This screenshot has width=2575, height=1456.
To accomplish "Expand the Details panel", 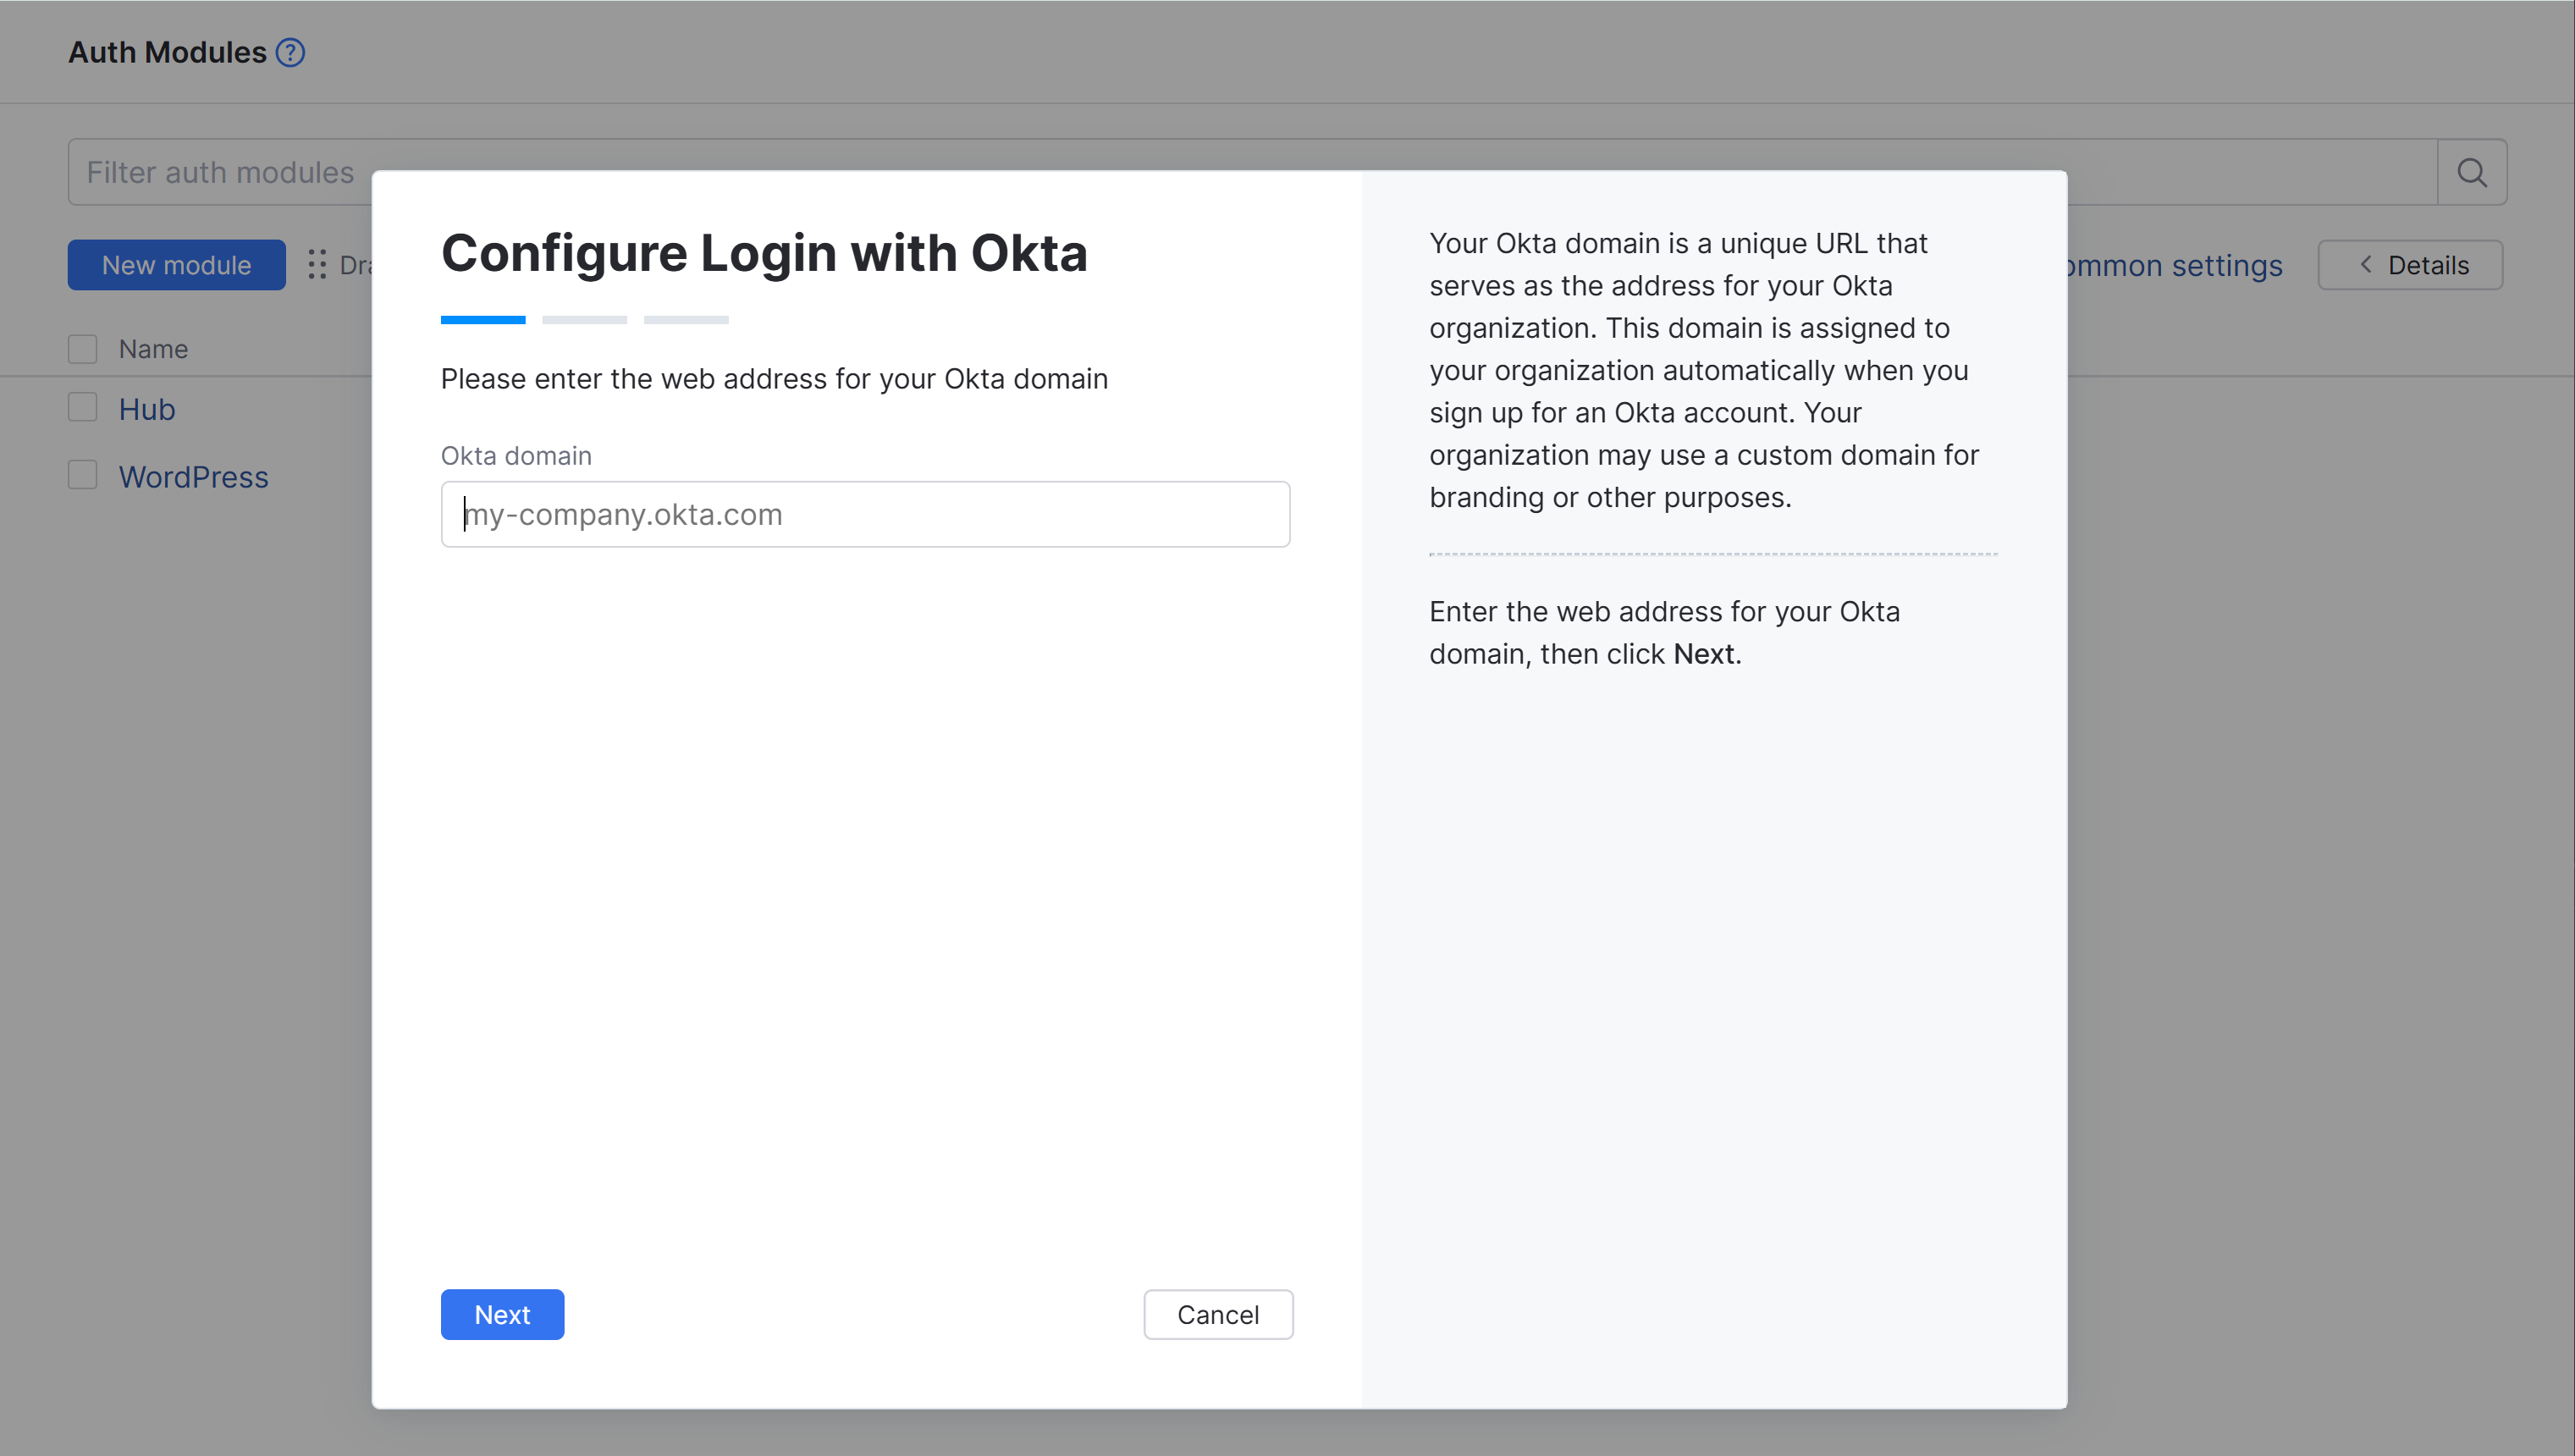I will tap(2410, 265).
